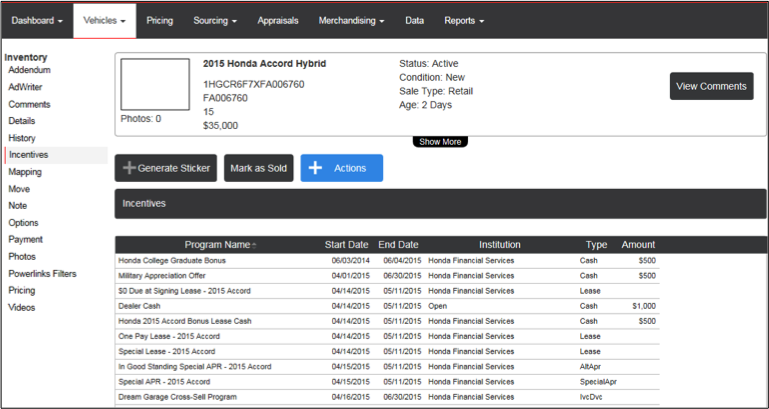The width and height of the screenshot is (769, 409).
Task: Click the Incentives section header bar
Action: tap(440, 204)
